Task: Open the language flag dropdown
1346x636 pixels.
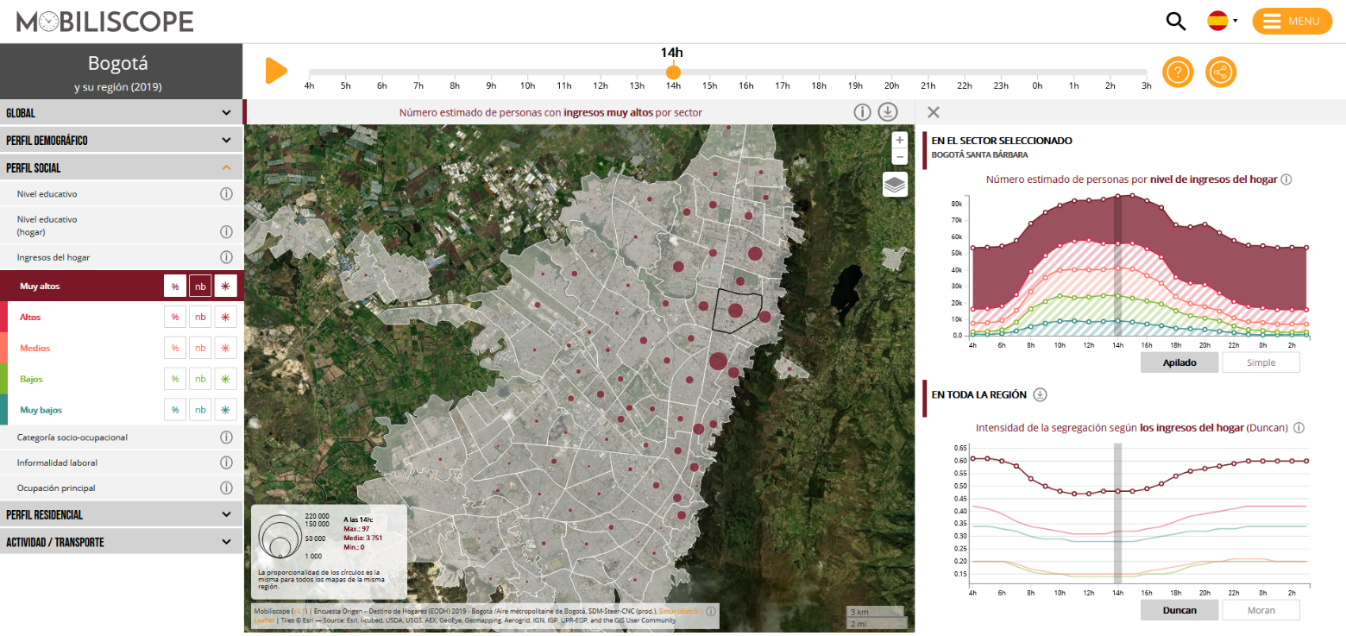Action: pos(1222,21)
